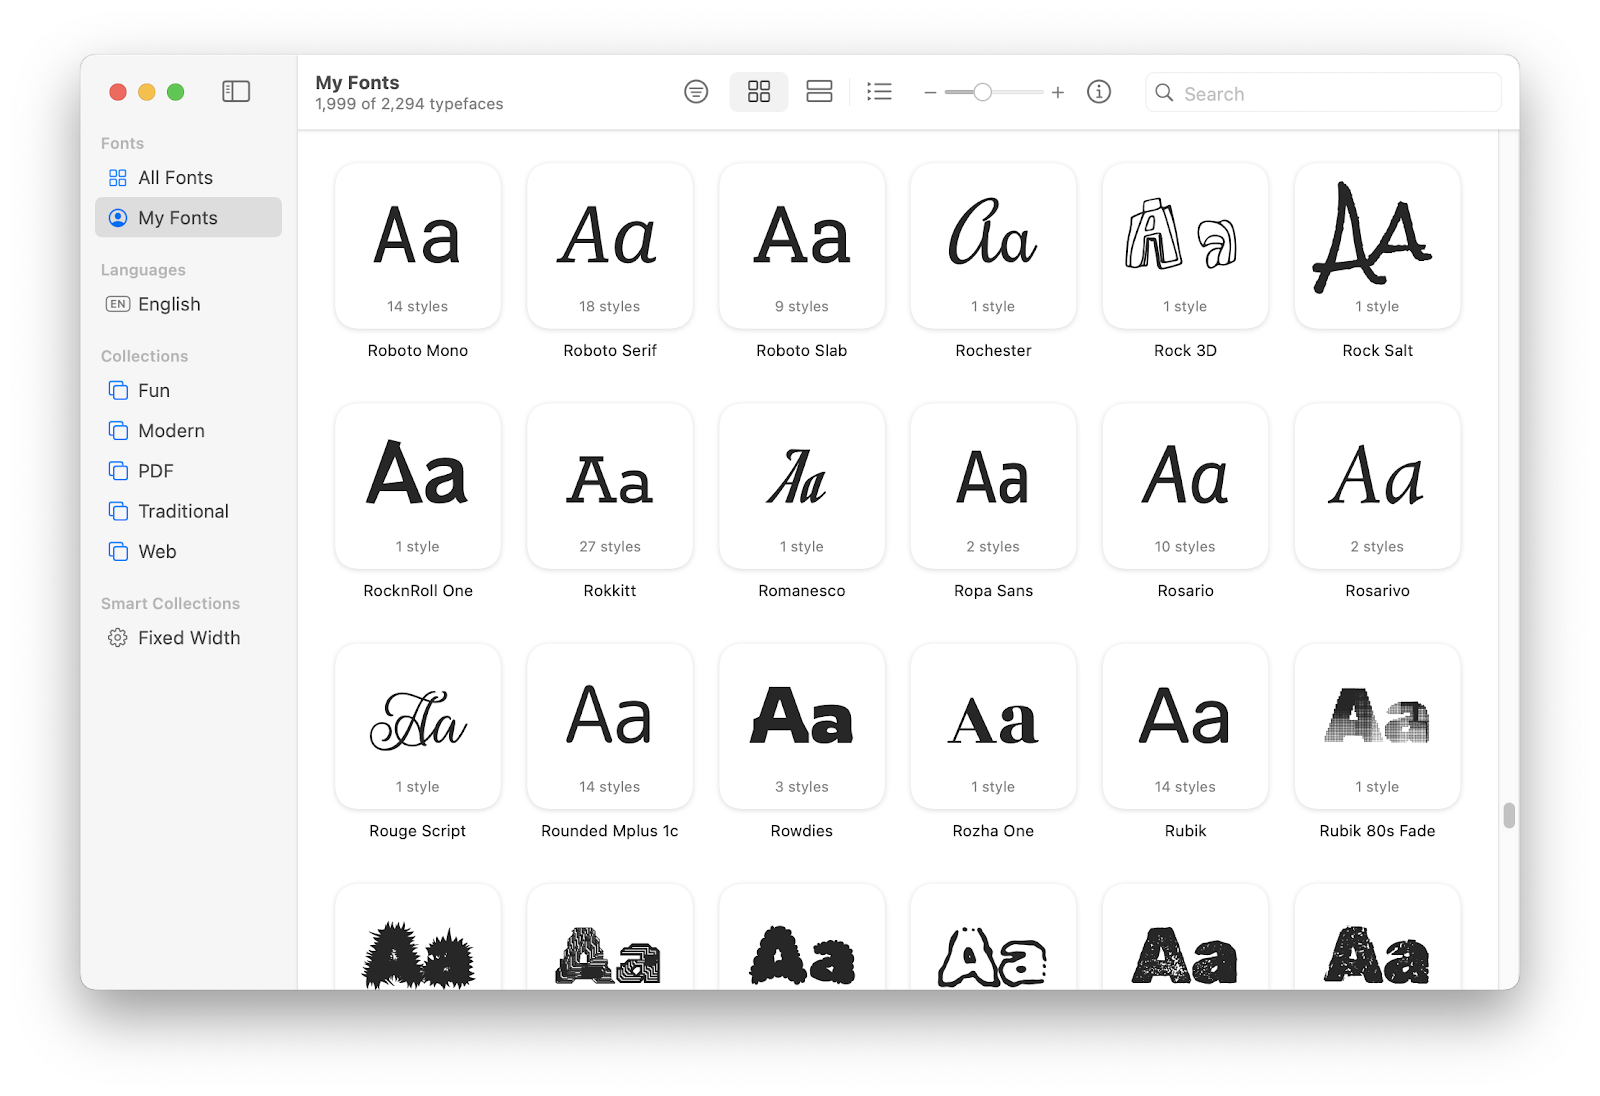The image size is (1600, 1096).
Task: Select the Rokkitt font preview
Action: [610, 486]
